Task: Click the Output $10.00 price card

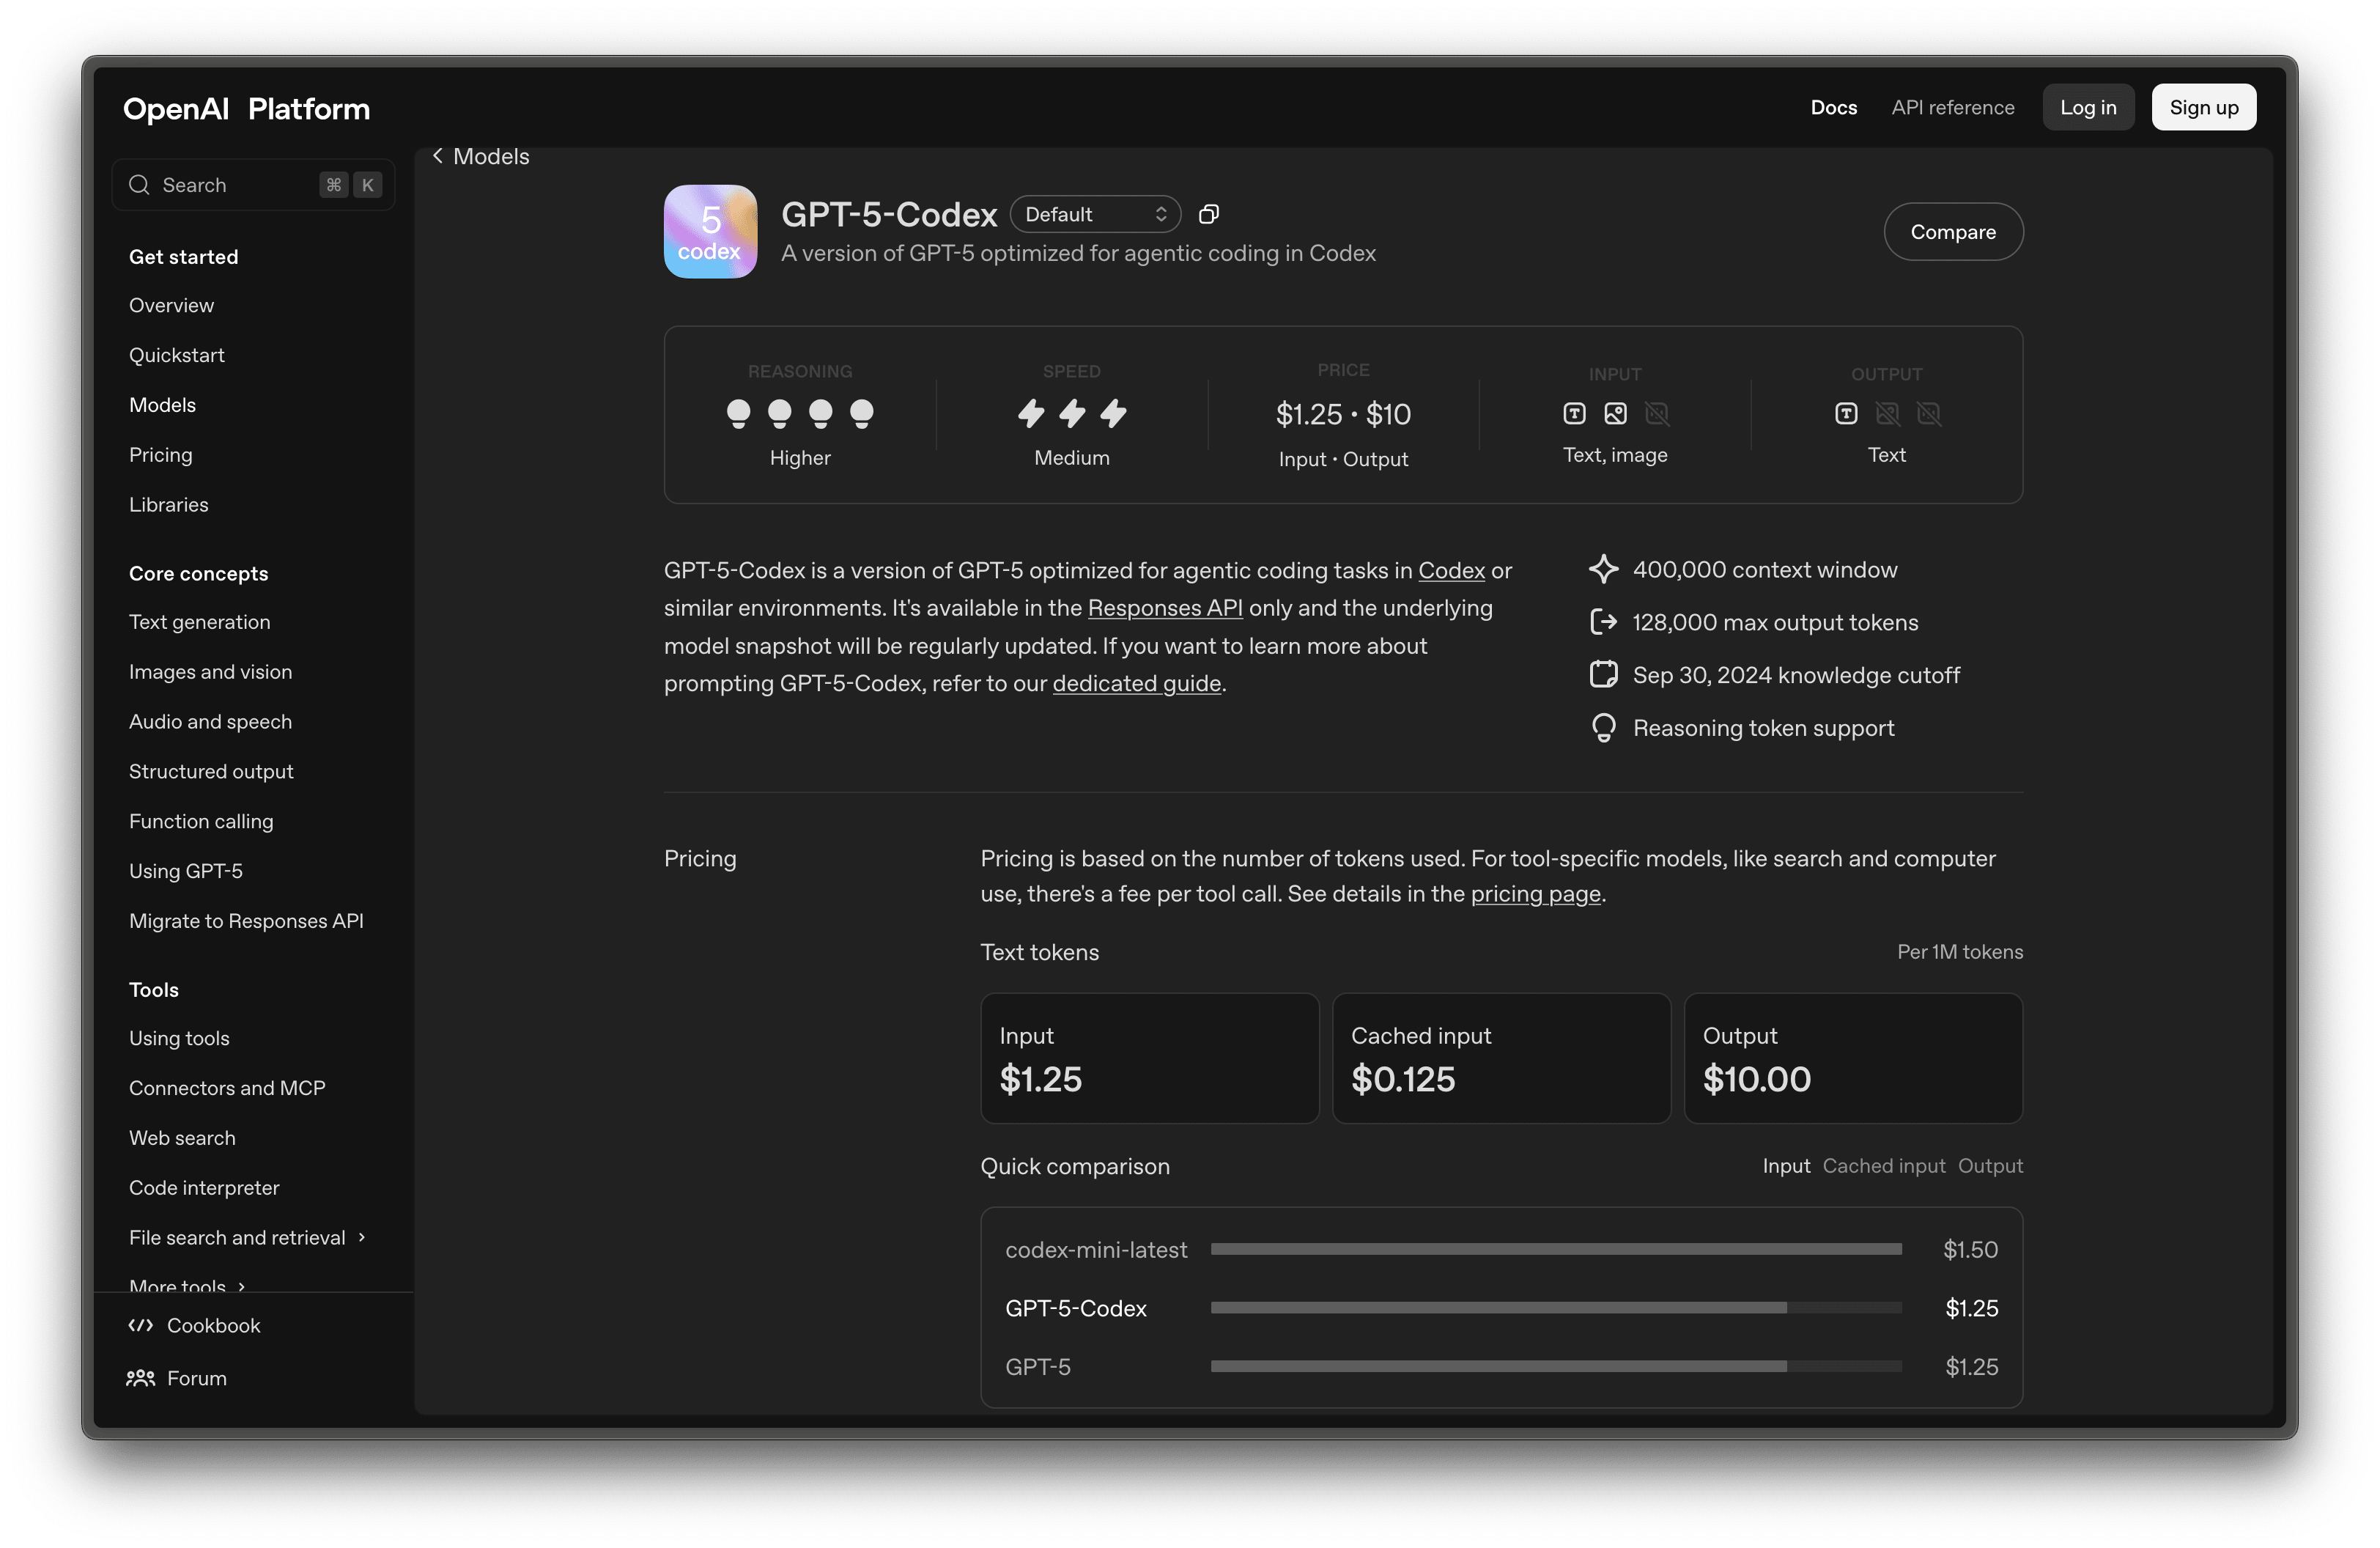Action: [1853, 1058]
